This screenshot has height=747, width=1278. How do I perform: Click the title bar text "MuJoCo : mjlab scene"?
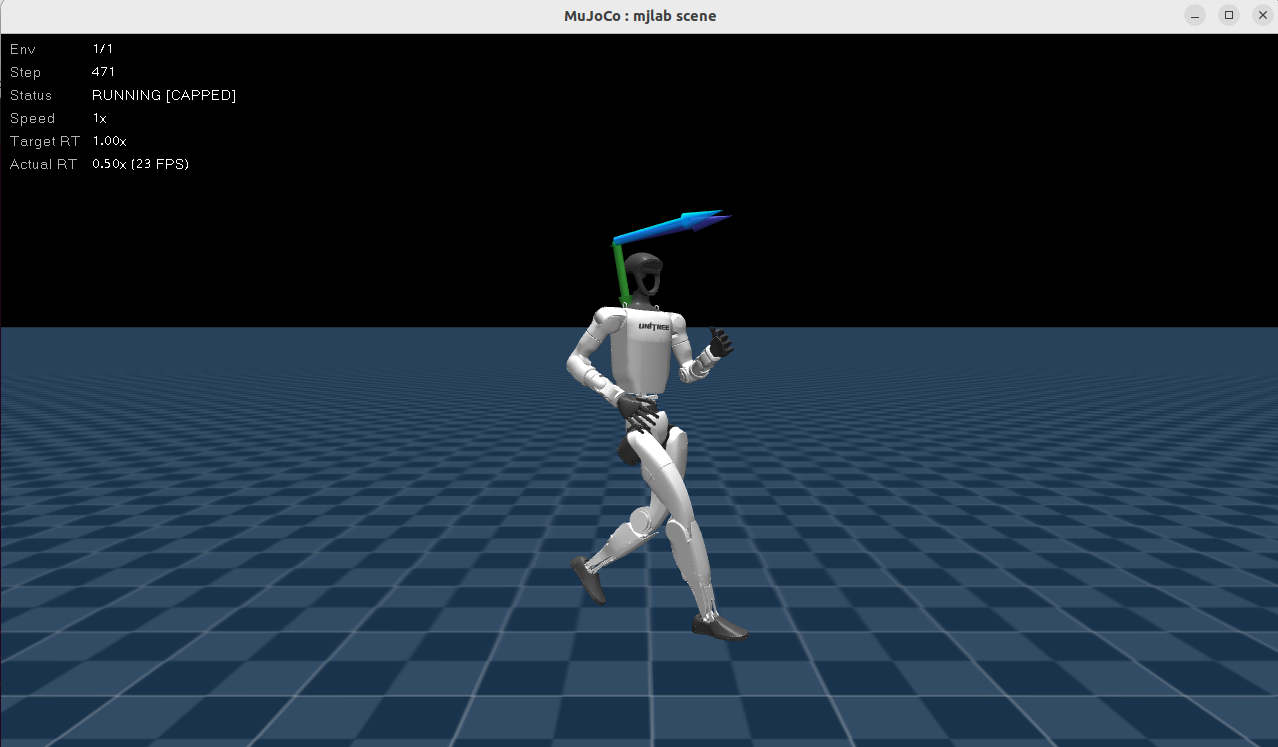(x=640, y=15)
